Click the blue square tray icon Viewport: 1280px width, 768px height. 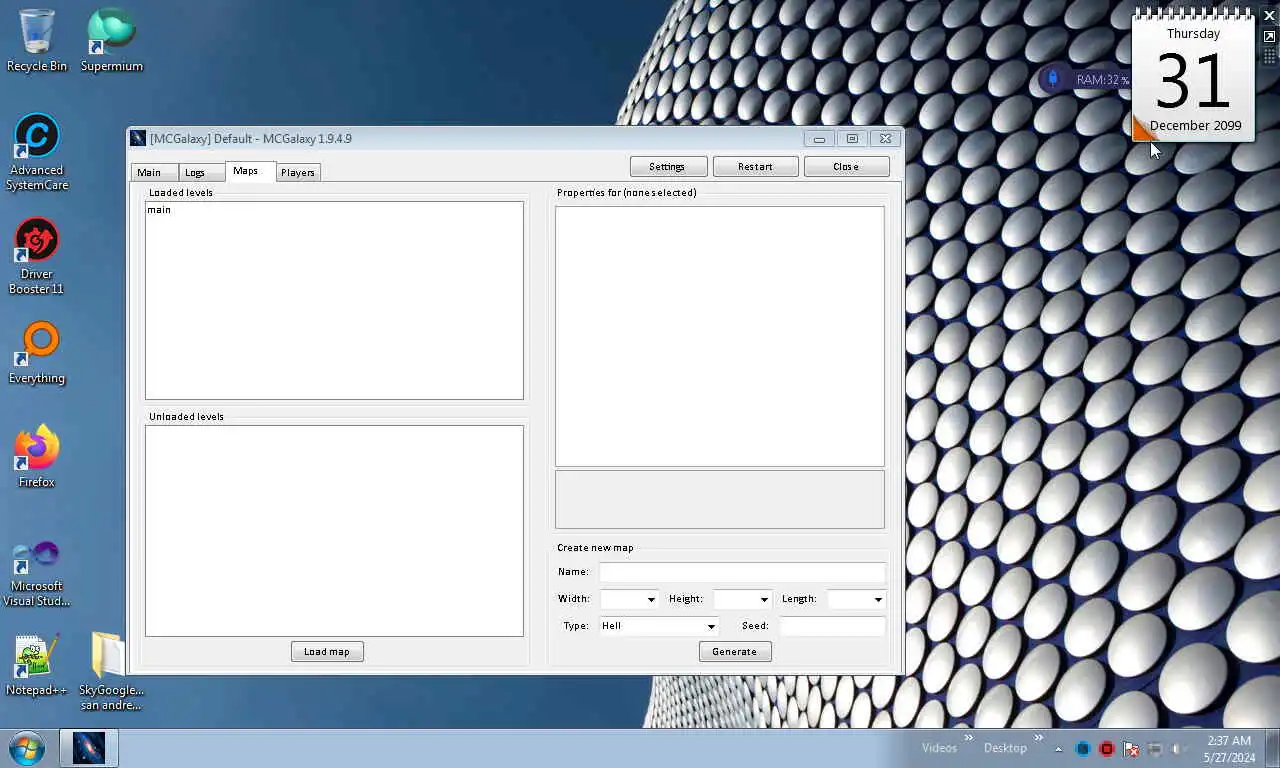1083,748
